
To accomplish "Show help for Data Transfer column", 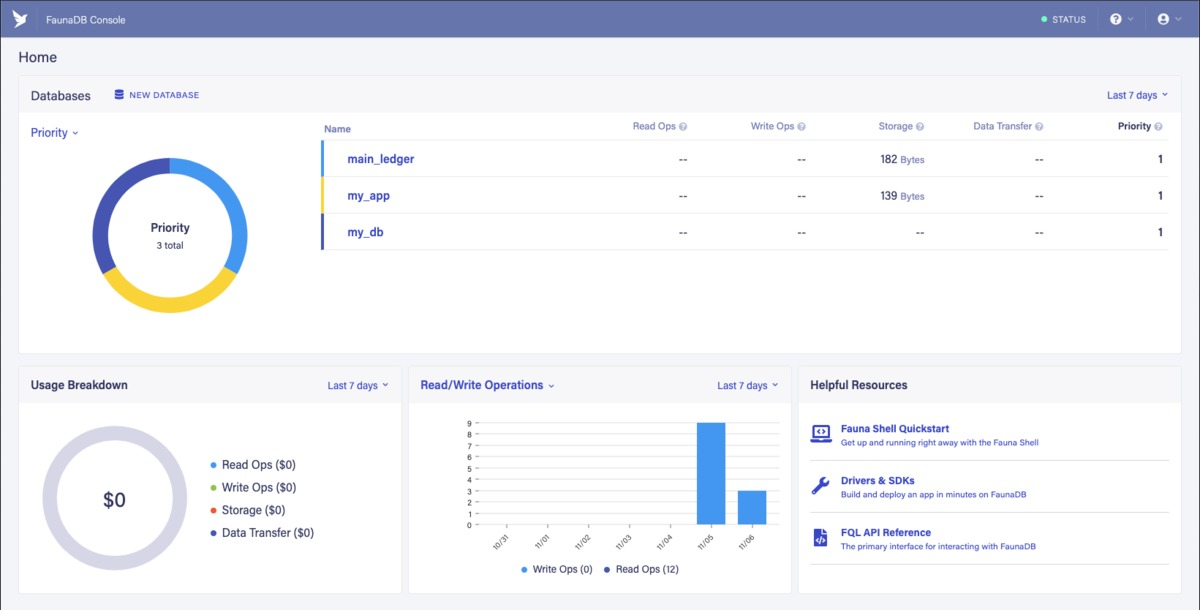I will (x=1040, y=127).
